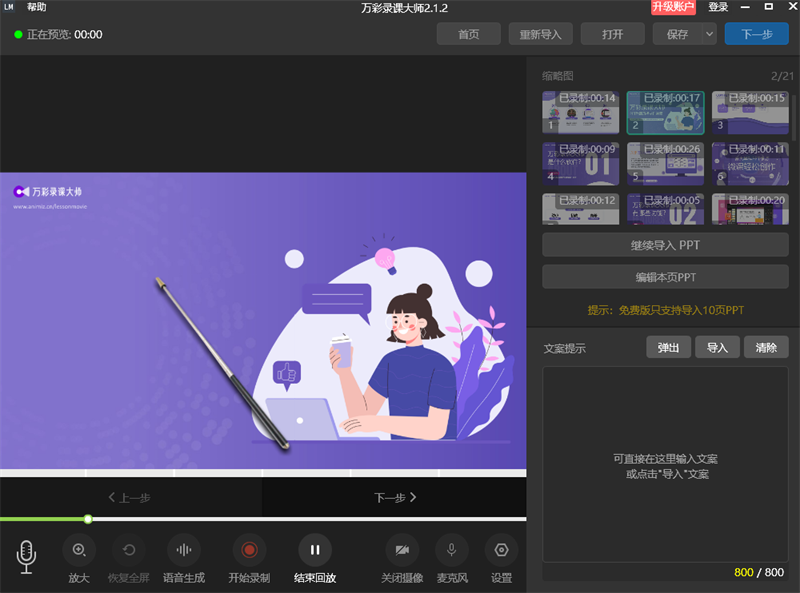
Task: Start recording with 开始录制 button
Action: click(249, 550)
